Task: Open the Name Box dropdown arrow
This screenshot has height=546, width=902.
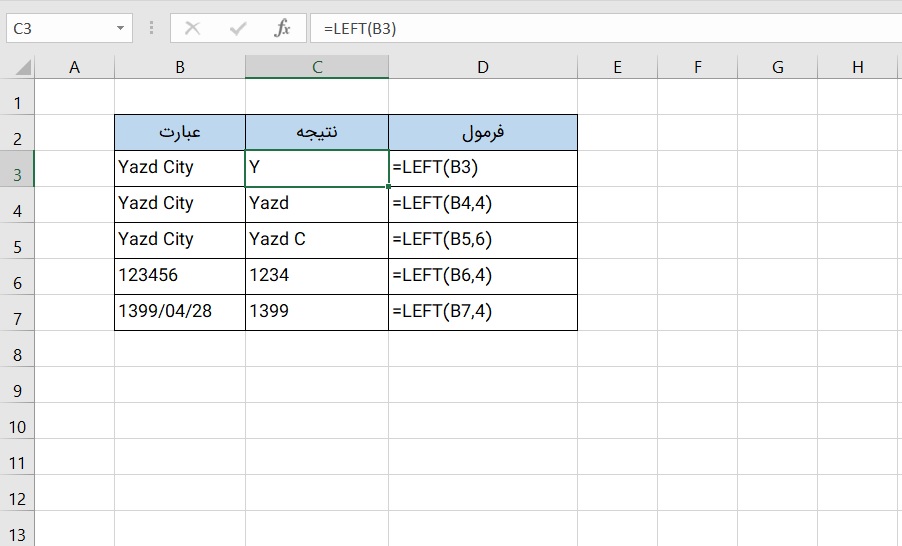Action: click(121, 29)
